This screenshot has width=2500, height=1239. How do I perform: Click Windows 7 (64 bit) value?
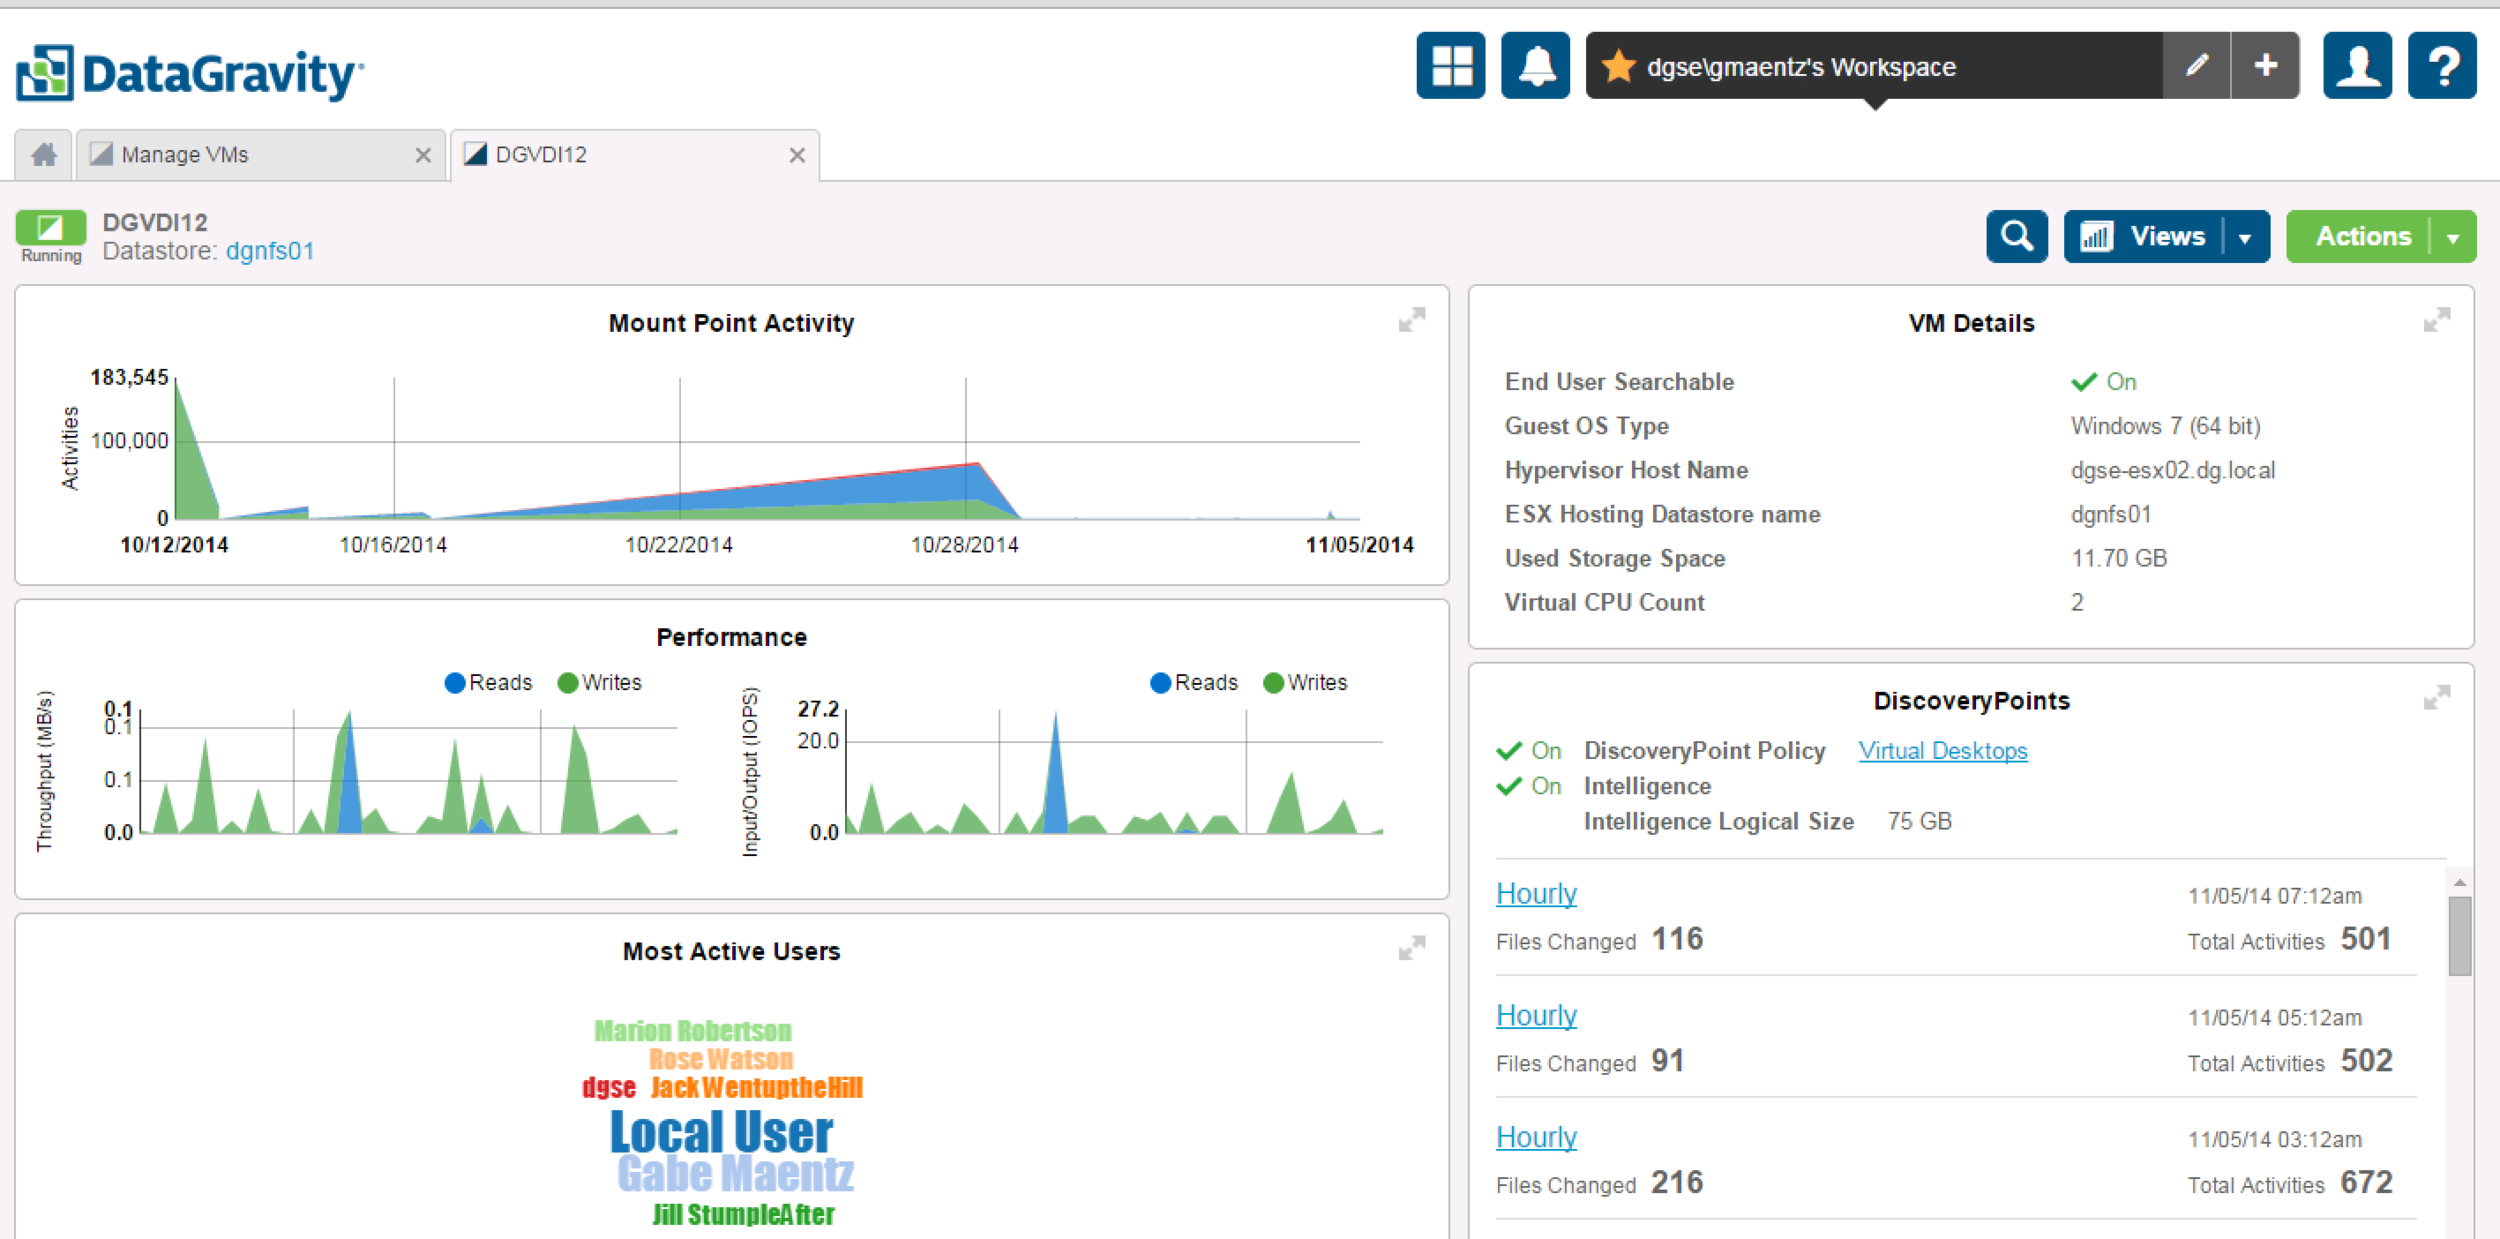point(2165,426)
